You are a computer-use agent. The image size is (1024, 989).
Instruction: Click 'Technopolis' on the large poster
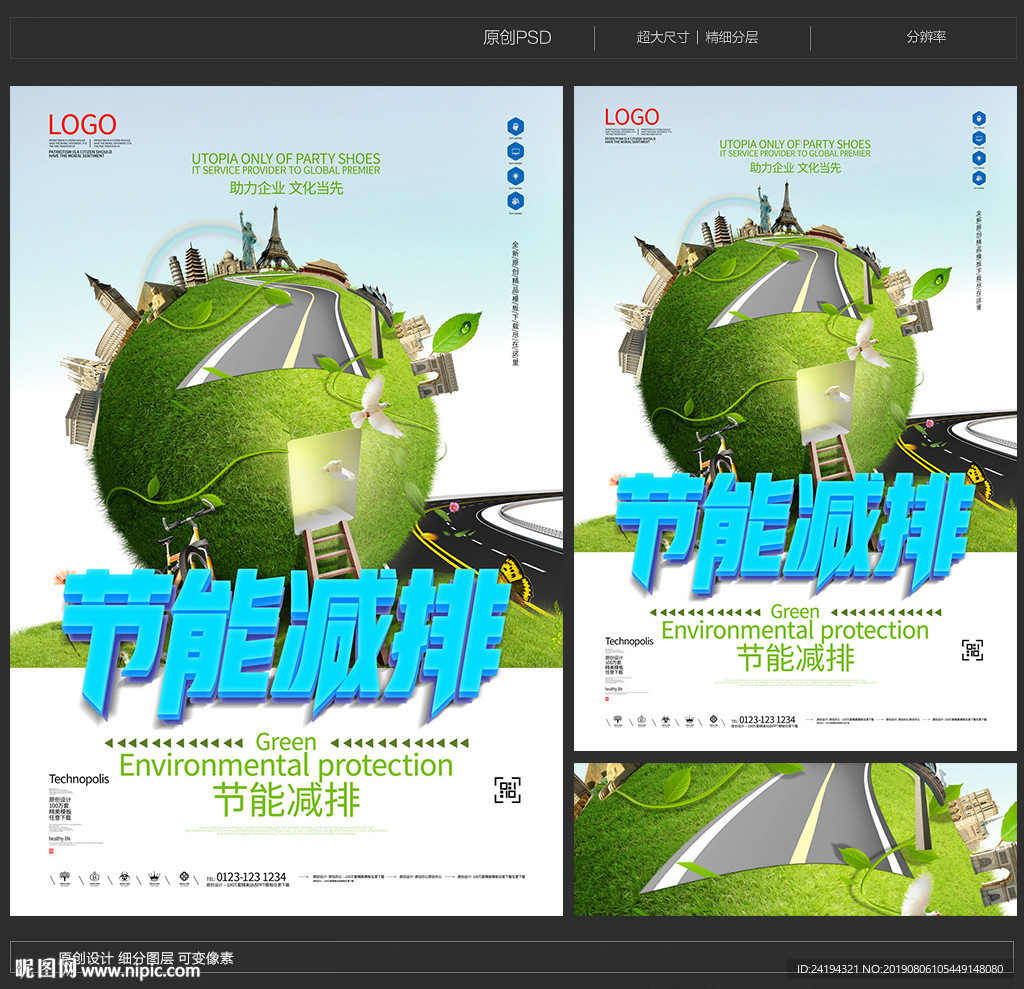[x=79, y=779]
